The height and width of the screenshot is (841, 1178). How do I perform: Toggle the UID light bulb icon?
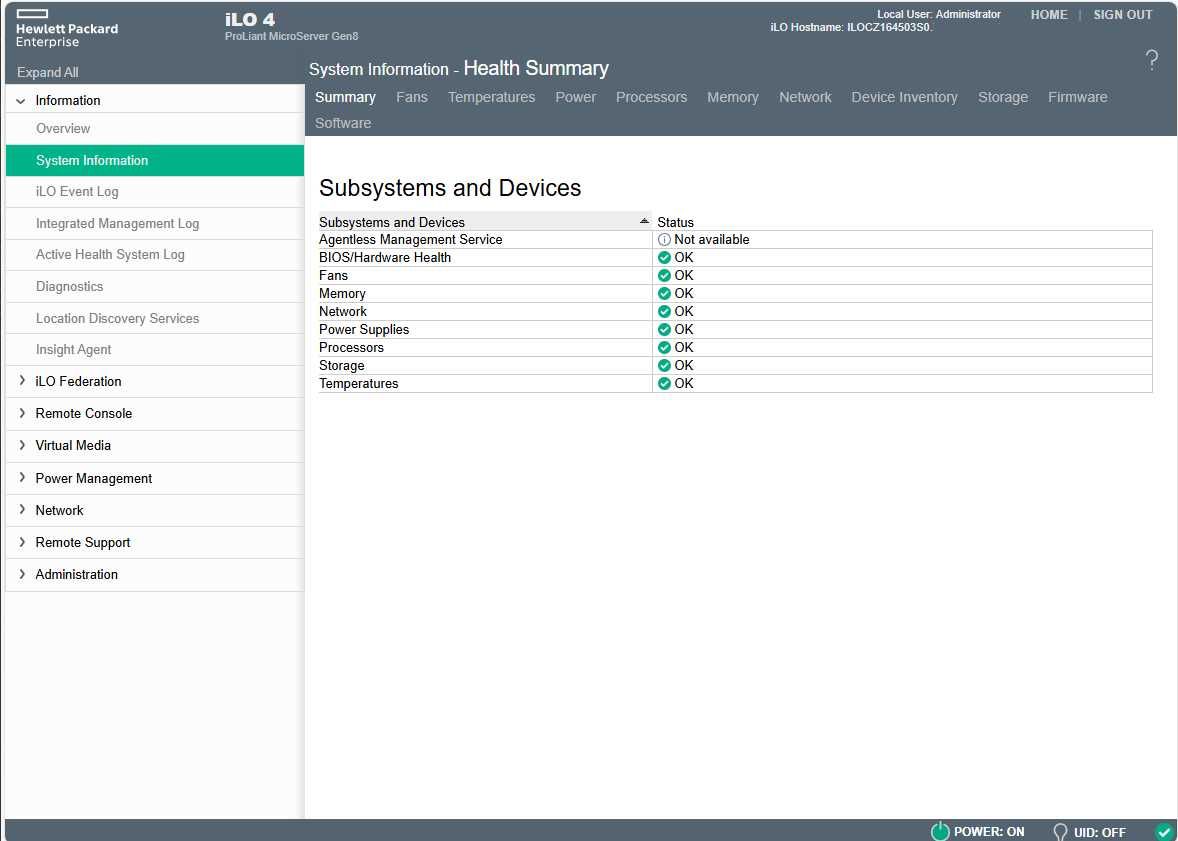pyautogui.click(x=1060, y=831)
